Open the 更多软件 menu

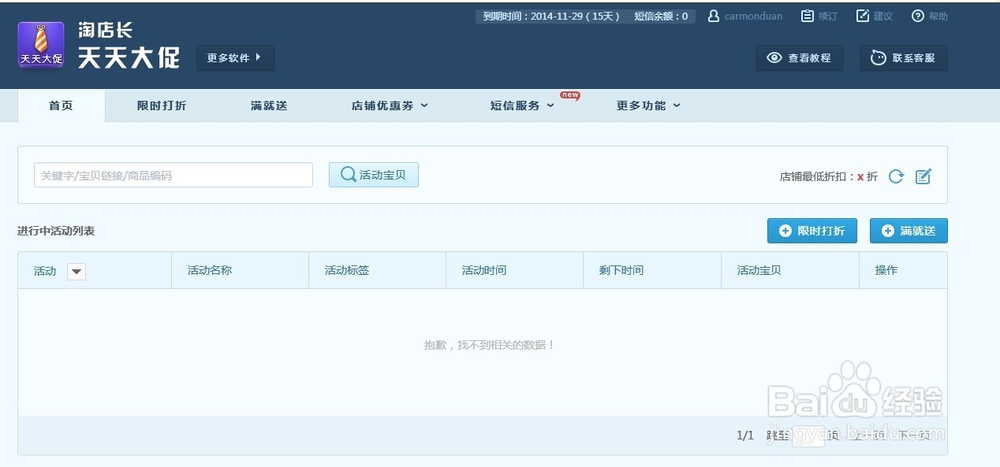[x=235, y=58]
